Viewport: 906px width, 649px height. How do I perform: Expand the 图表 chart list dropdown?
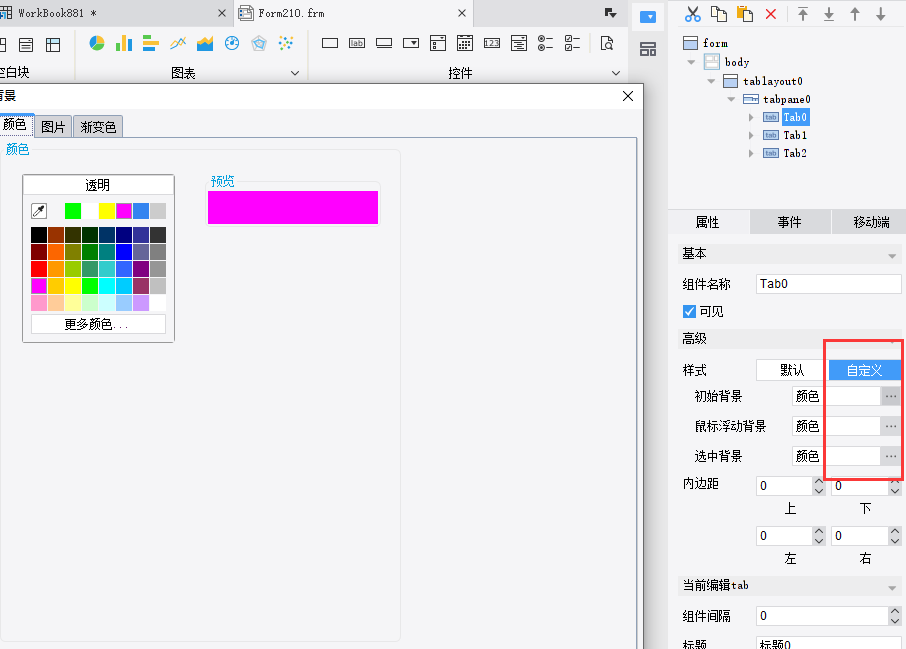pos(295,73)
